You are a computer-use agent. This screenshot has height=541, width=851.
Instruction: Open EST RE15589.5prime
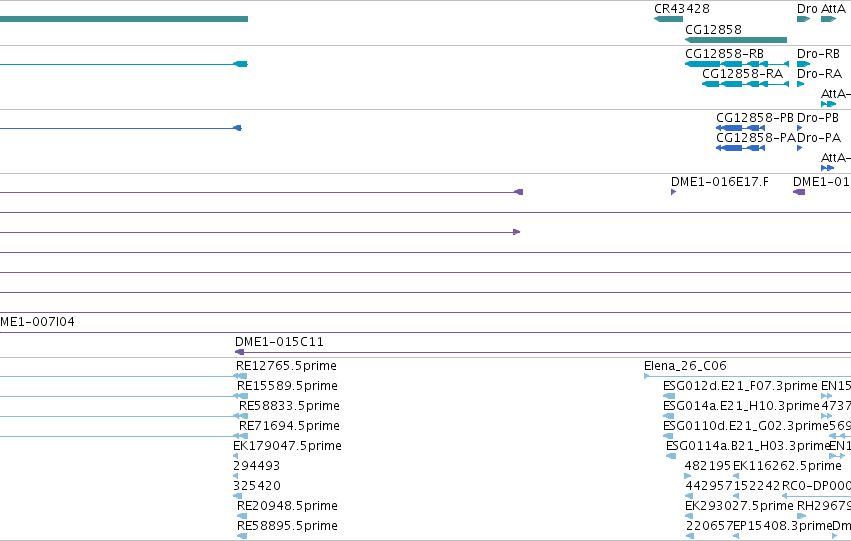pyautogui.click(x=287, y=386)
